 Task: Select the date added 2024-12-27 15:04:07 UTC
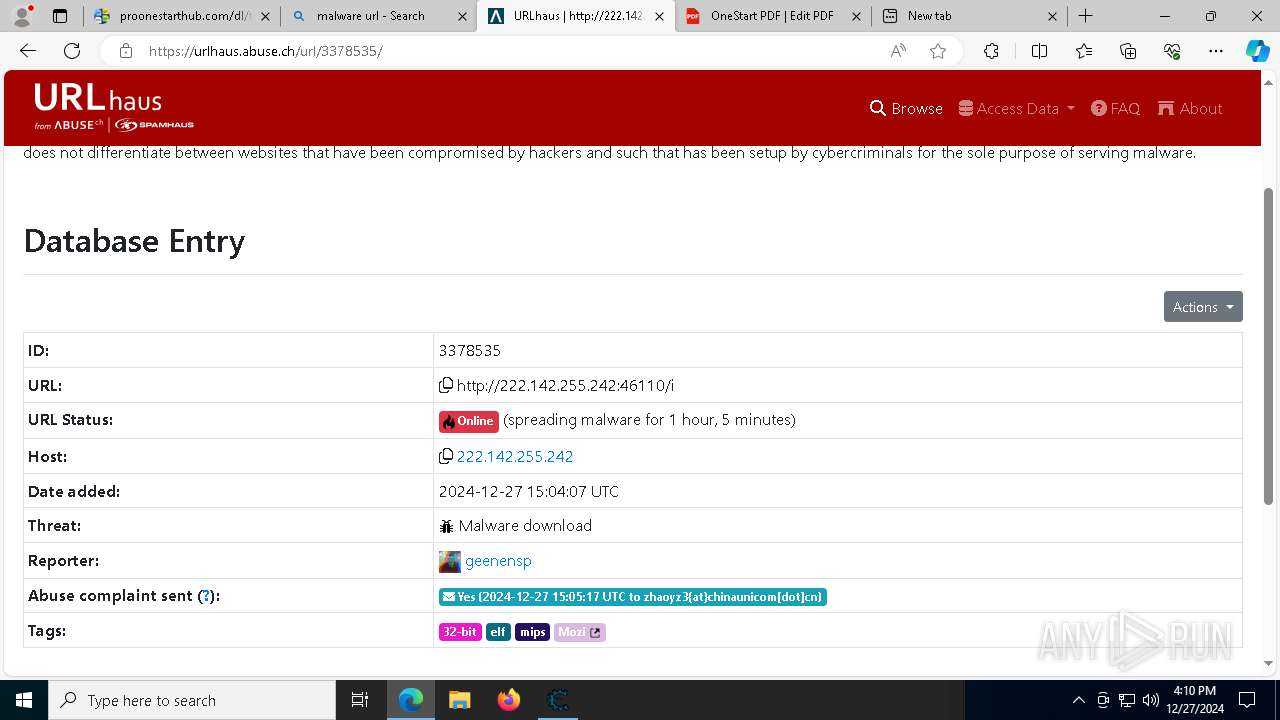click(x=529, y=492)
